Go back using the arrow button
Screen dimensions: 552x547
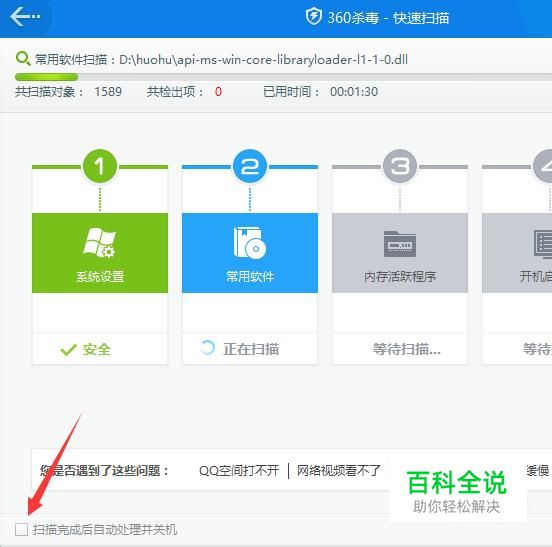[x=25, y=16]
